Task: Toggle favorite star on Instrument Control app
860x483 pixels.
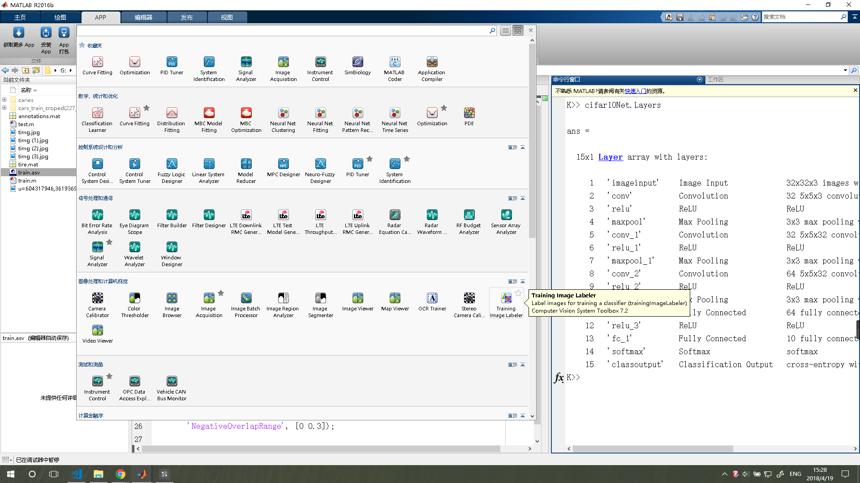Action: (x=109, y=377)
